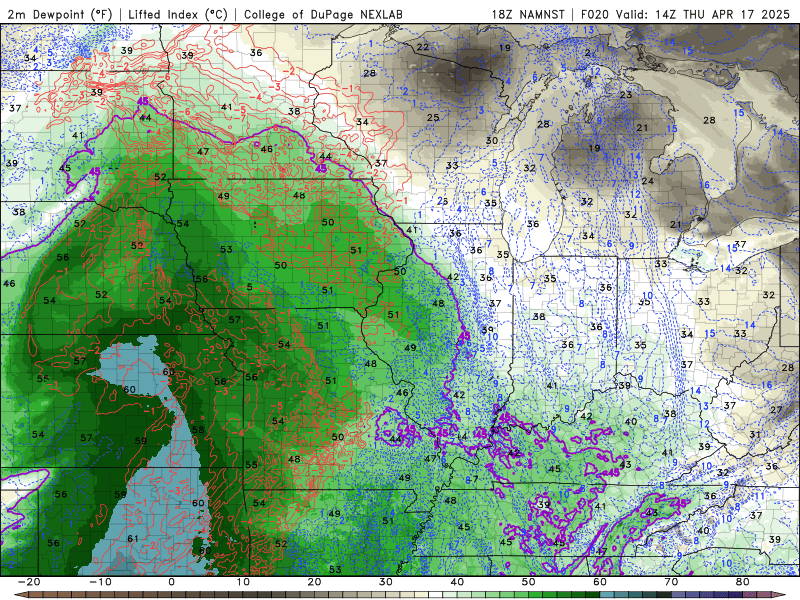
Task: Click the "23" dewpoint value over Michigan
Action: [x=626, y=95]
